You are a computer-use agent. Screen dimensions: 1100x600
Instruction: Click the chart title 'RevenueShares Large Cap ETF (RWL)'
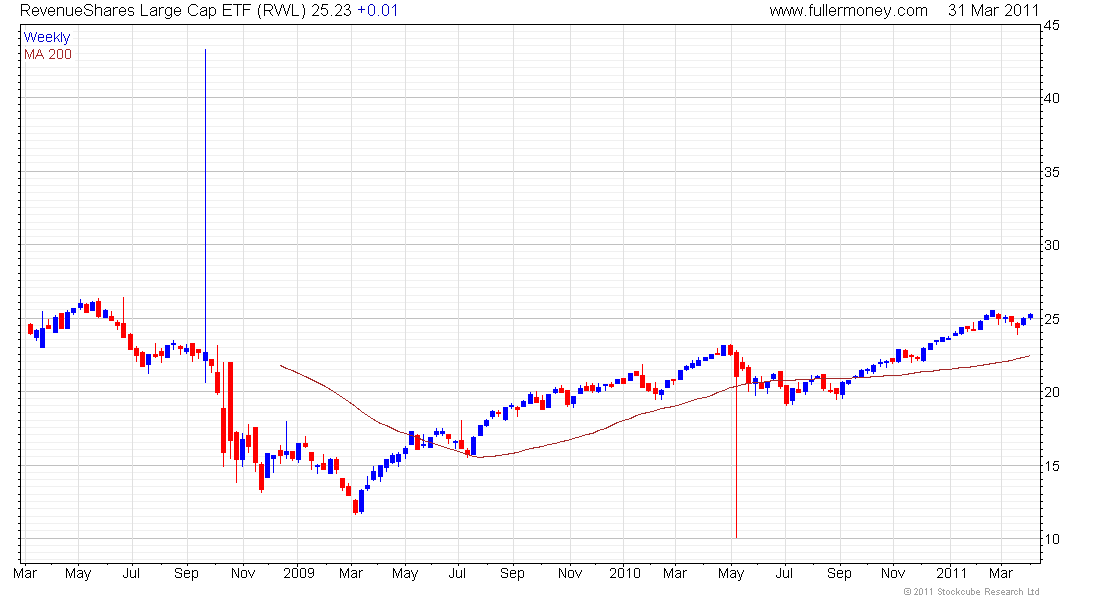click(x=163, y=11)
